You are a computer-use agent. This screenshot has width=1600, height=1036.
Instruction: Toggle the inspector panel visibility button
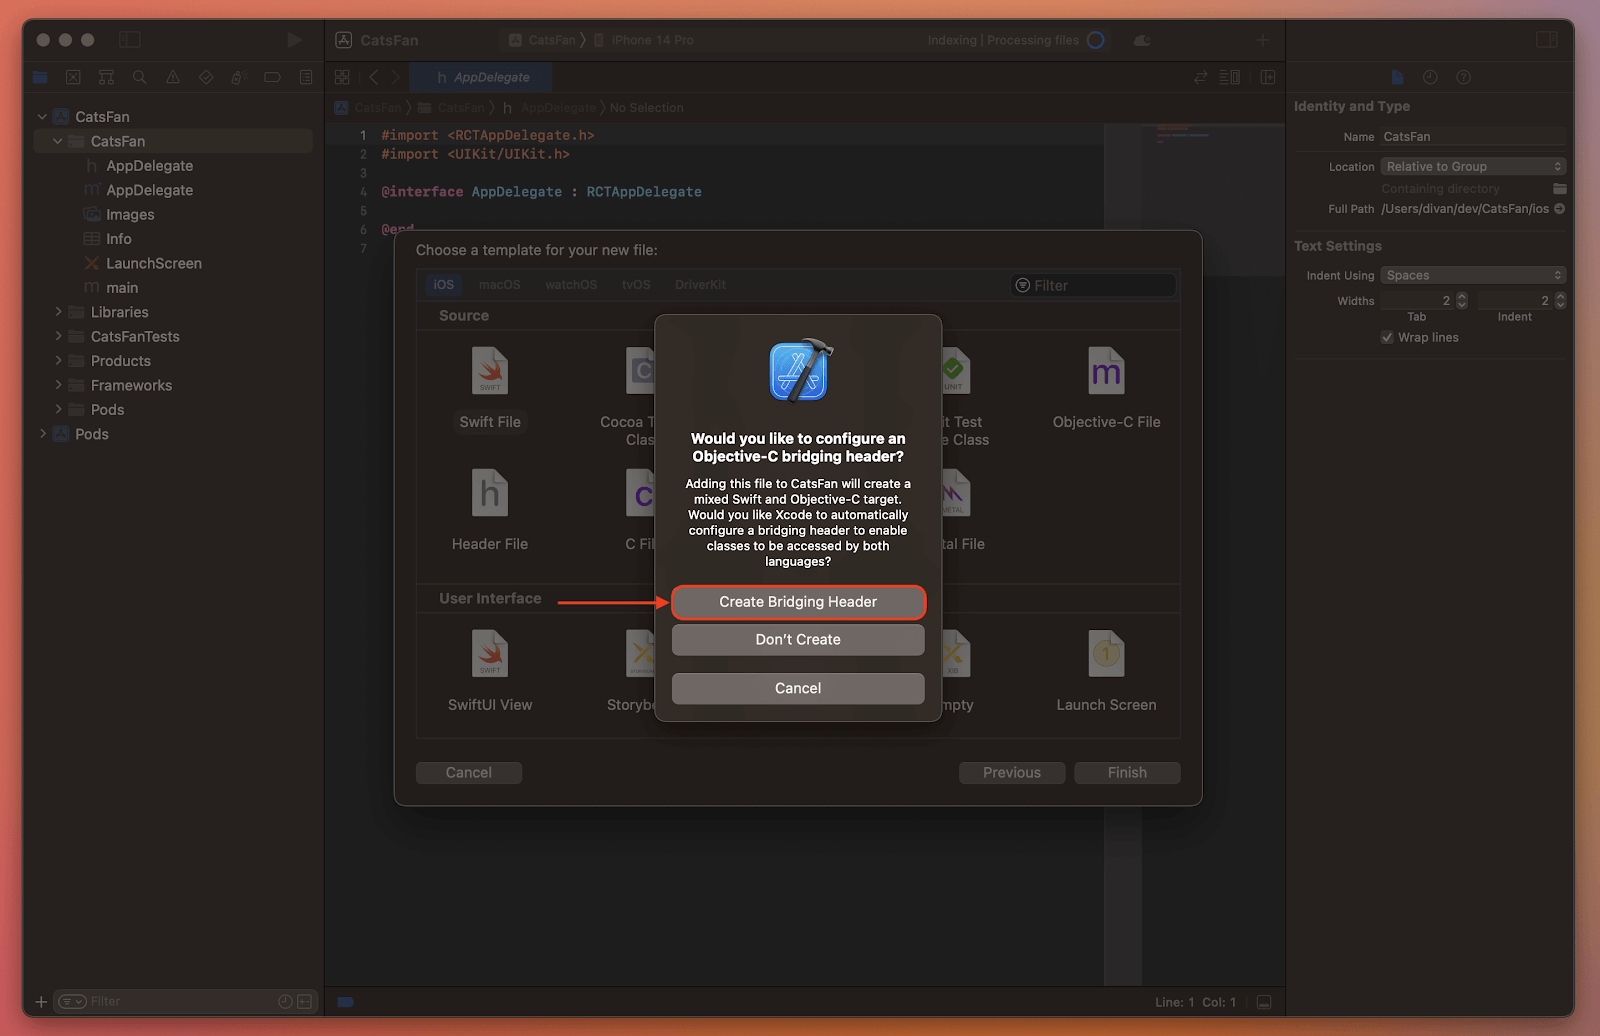click(x=1546, y=40)
